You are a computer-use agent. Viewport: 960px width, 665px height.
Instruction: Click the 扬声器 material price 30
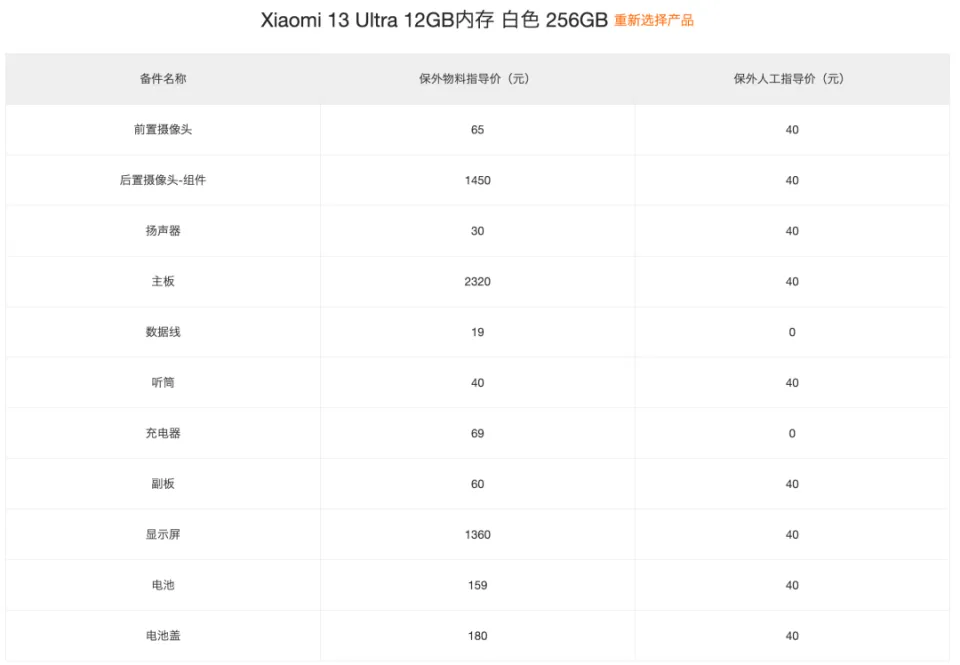click(477, 231)
